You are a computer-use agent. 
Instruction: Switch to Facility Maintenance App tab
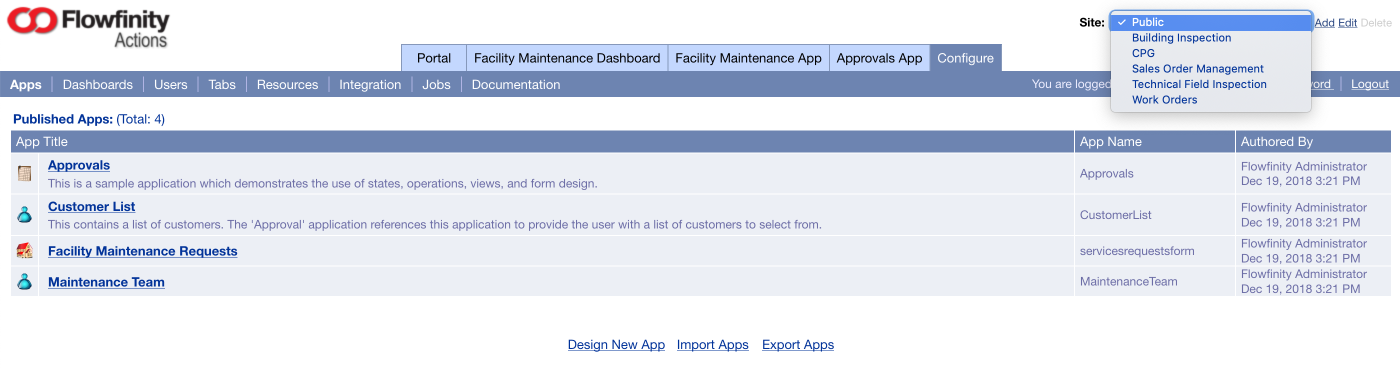tap(748, 58)
